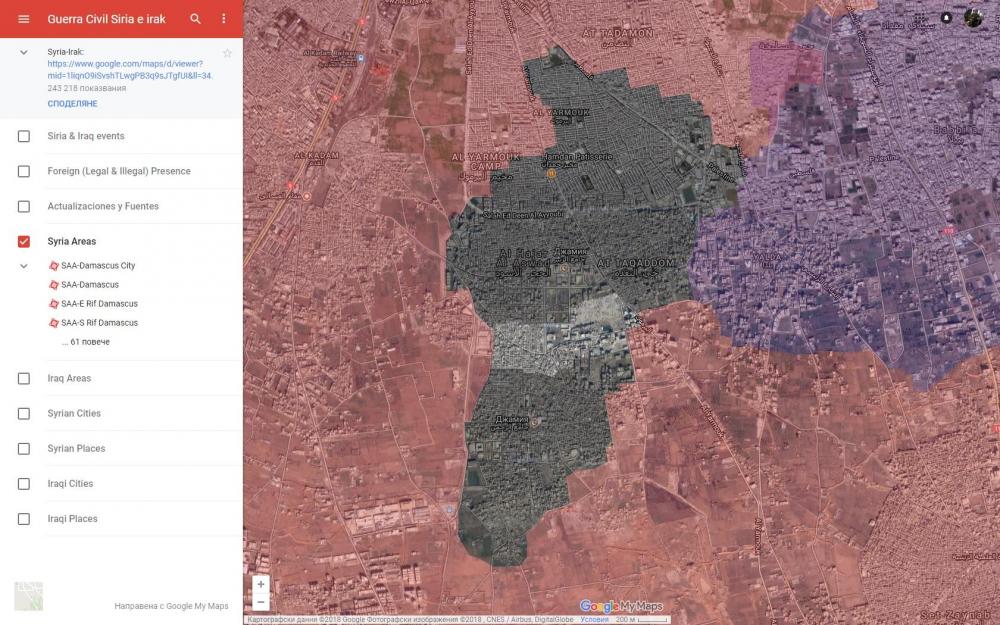
Task: Collapse the Syria Areas layer list
Action: 24,266
